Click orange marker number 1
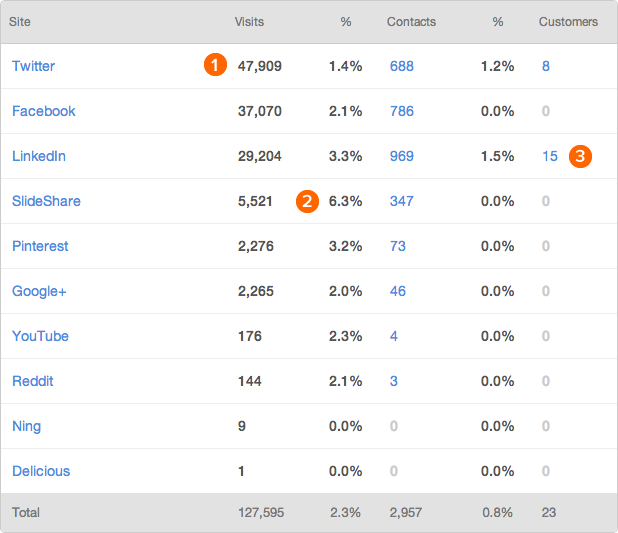Viewport: 618px width, 533px height. (214, 66)
